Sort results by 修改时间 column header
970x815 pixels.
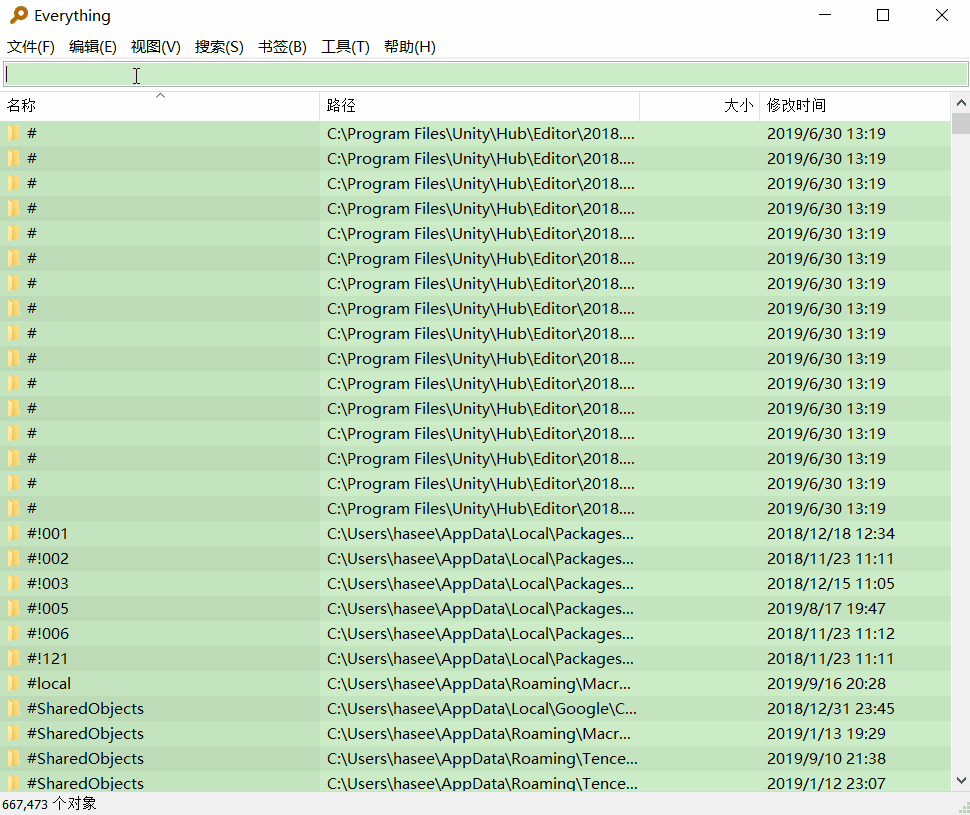coord(855,106)
